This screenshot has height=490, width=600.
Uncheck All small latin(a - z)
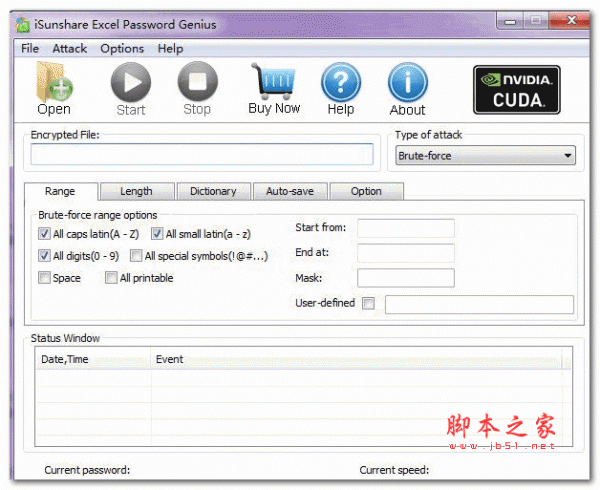[157, 233]
